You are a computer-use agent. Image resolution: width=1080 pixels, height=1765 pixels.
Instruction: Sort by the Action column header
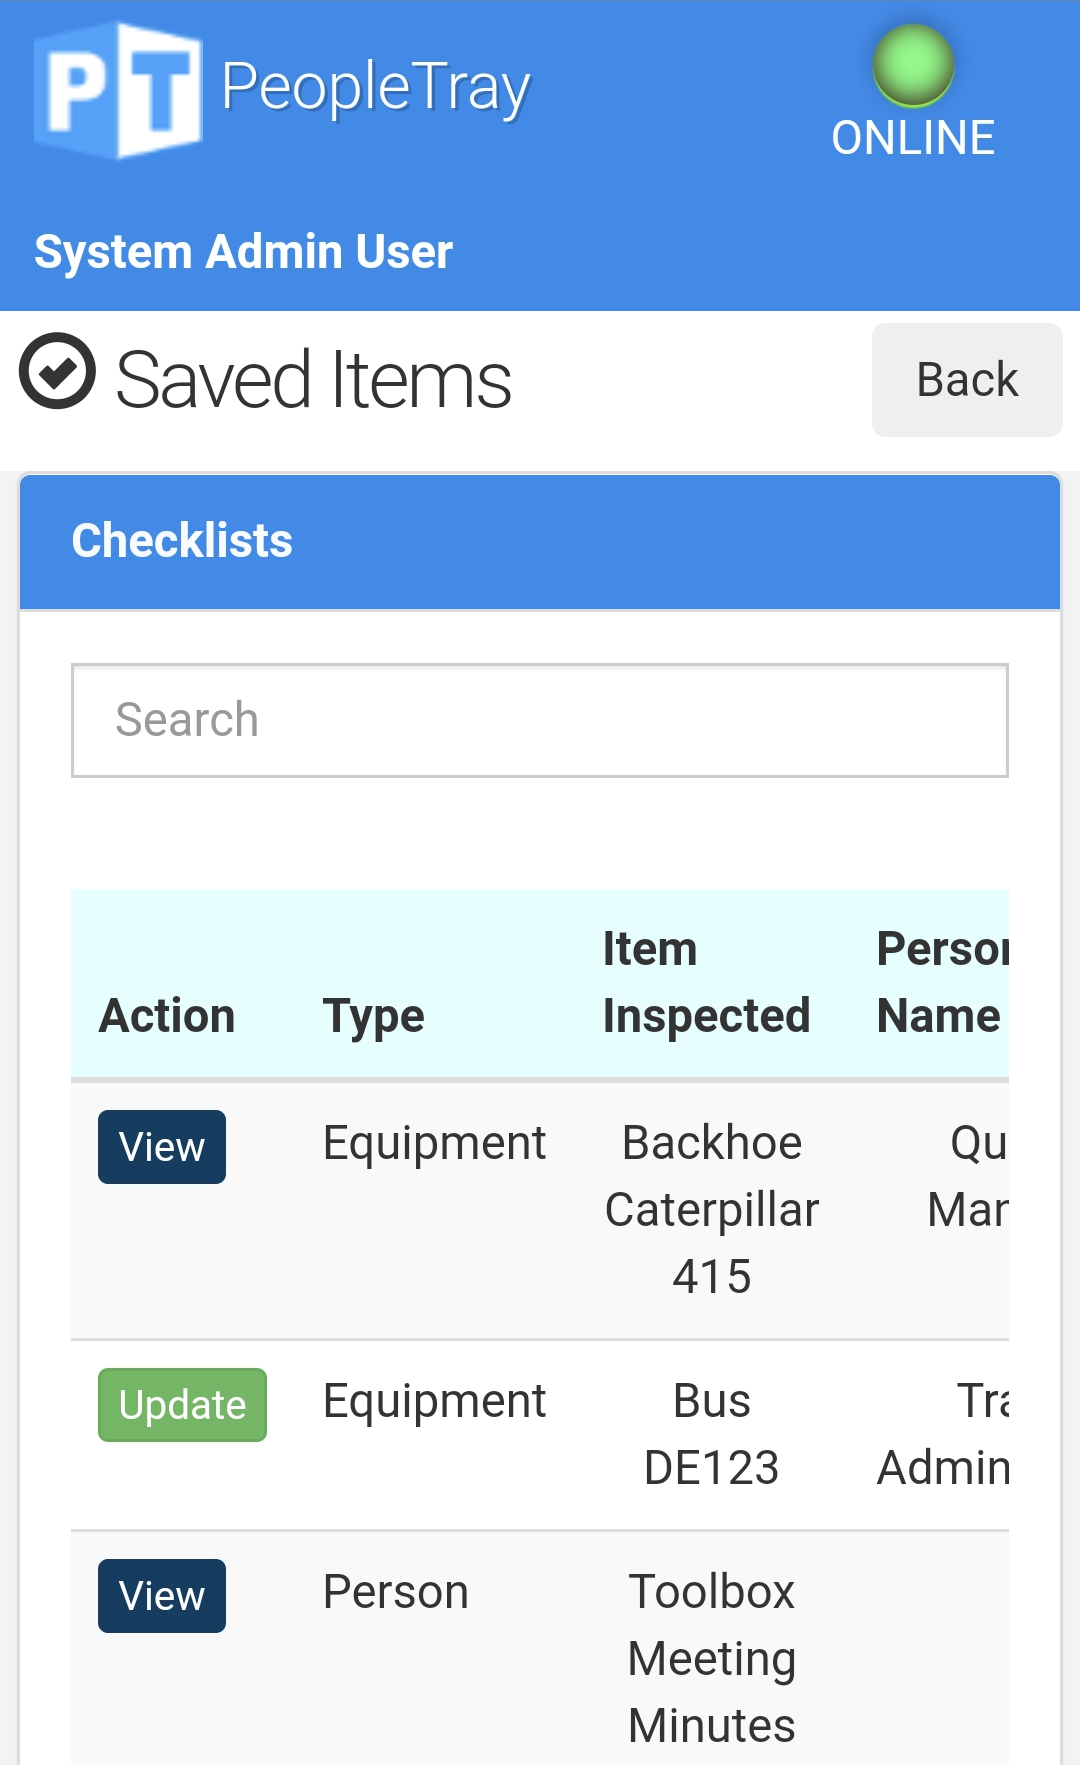[166, 1014]
